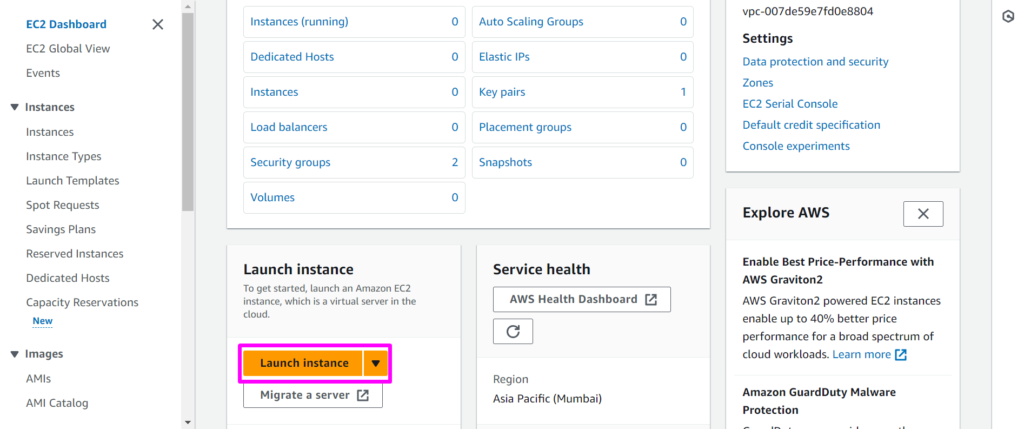
Task: Click external link icon beside Learn more
Action: (901, 355)
